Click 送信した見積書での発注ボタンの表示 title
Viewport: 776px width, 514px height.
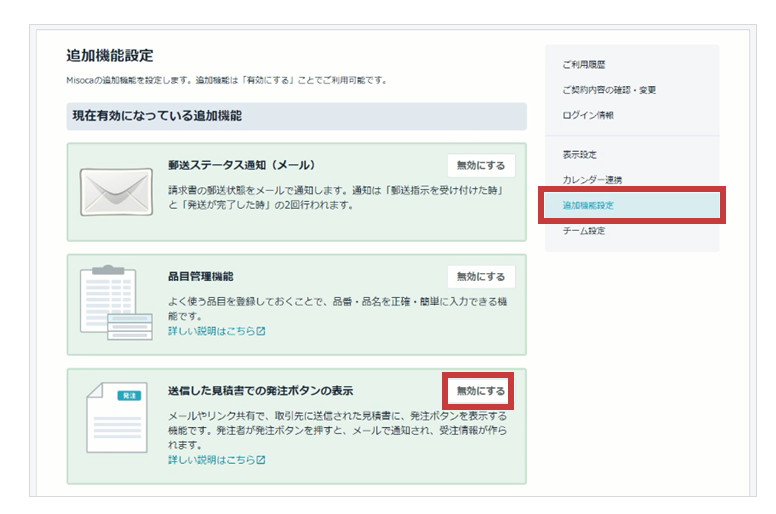click(260, 391)
